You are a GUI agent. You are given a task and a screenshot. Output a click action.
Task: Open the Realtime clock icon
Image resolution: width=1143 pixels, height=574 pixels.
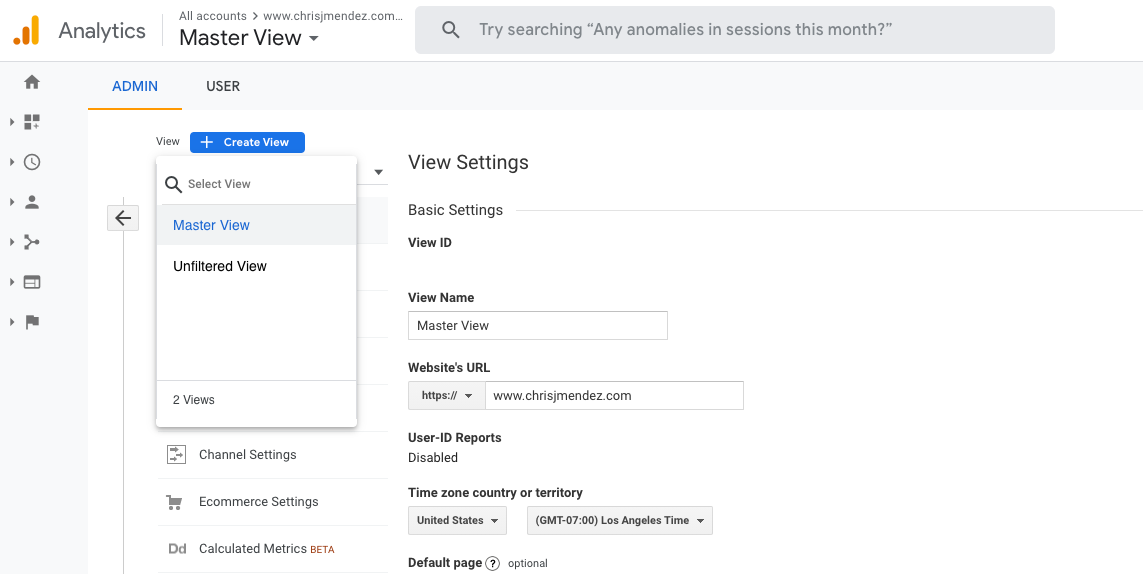[31, 162]
